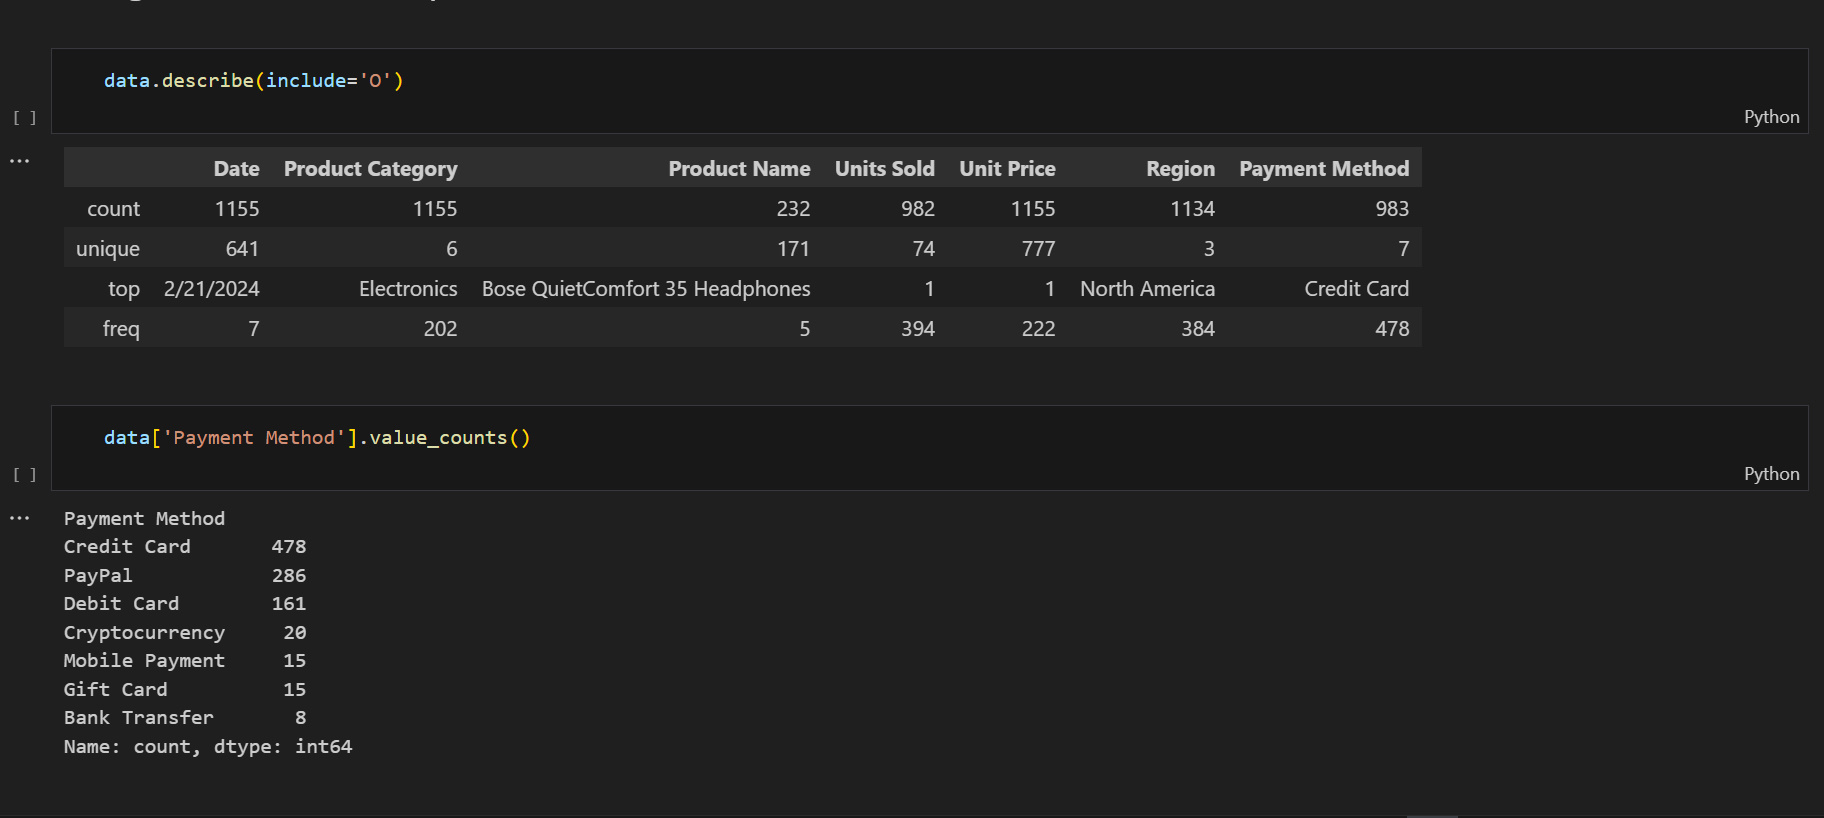Click the Date column header
The height and width of the screenshot is (818, 1824).
coord(236,169)
